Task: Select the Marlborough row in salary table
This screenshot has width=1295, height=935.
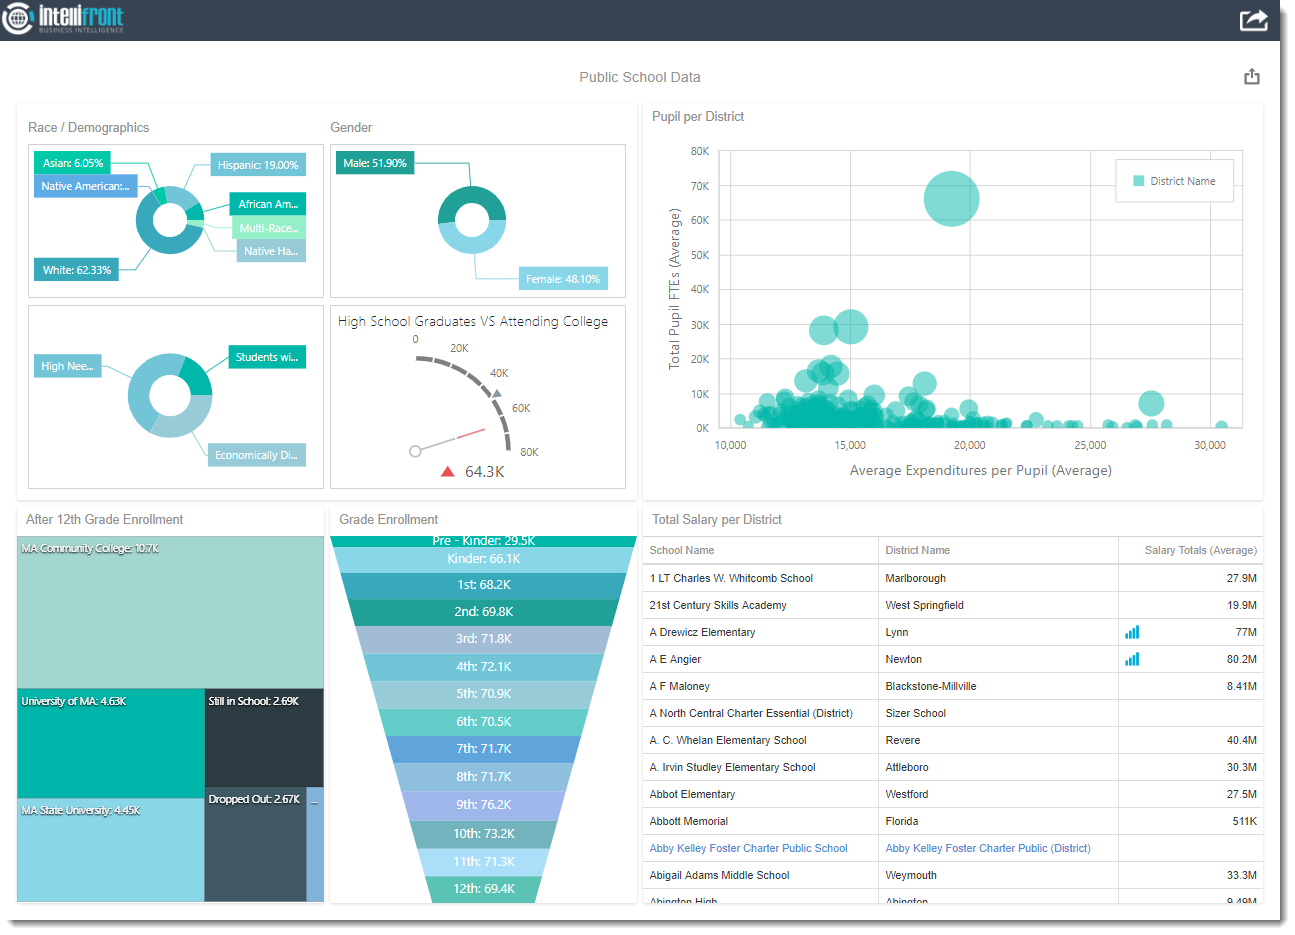Action: (915, 578)
